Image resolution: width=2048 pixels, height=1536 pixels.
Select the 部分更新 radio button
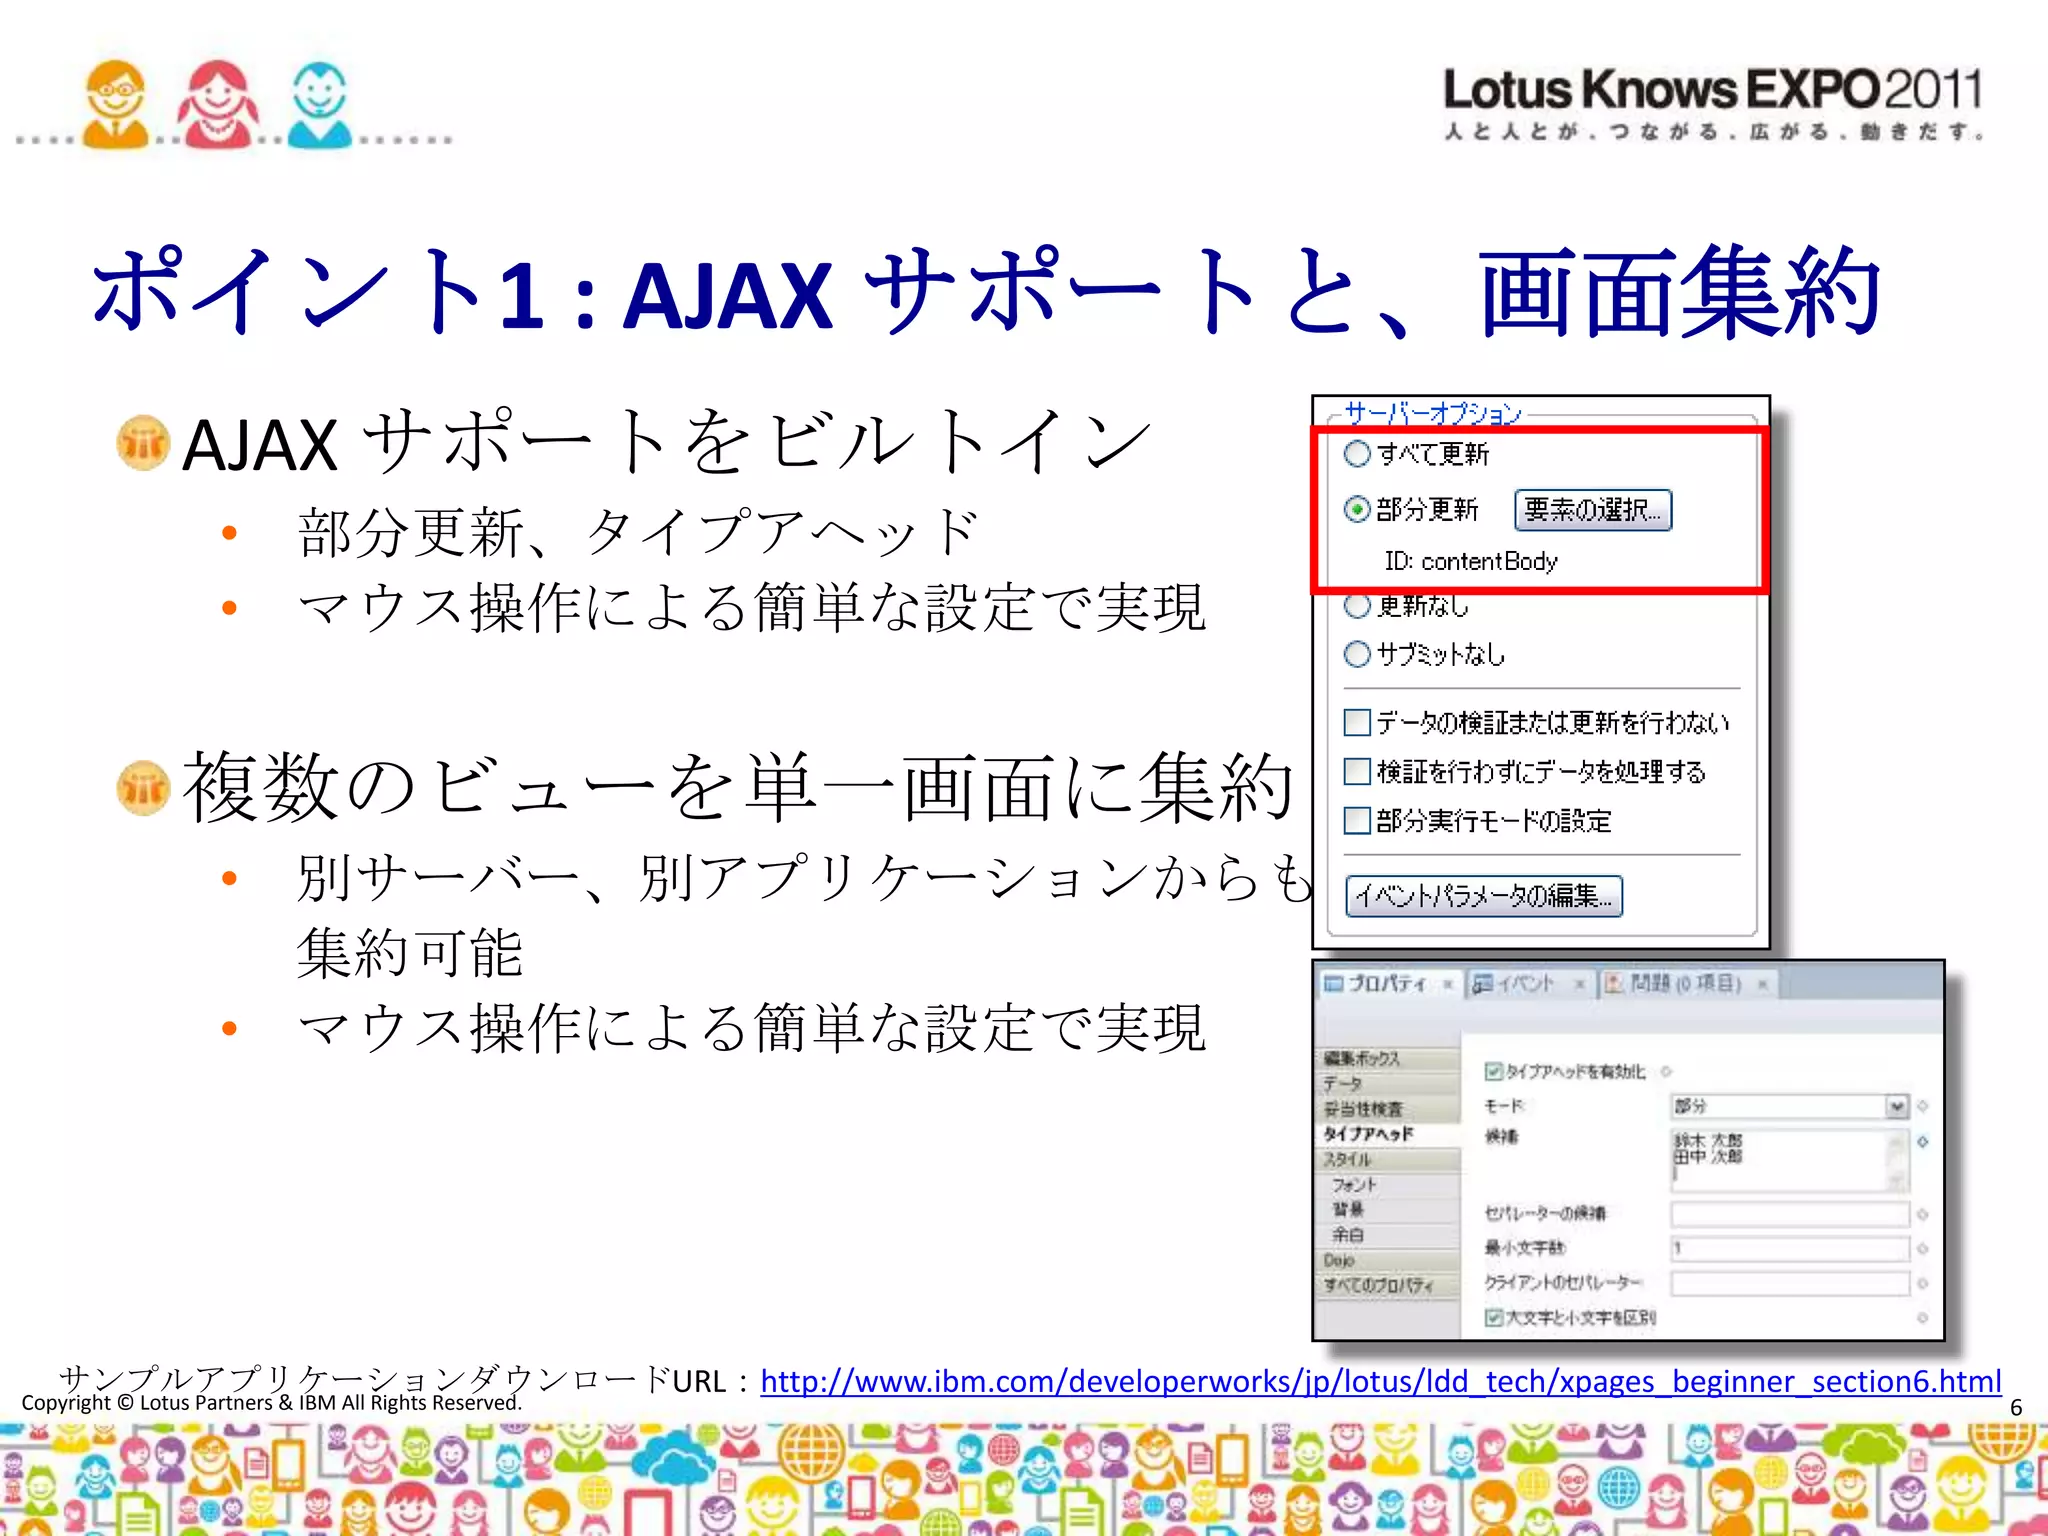point(1357,510)
